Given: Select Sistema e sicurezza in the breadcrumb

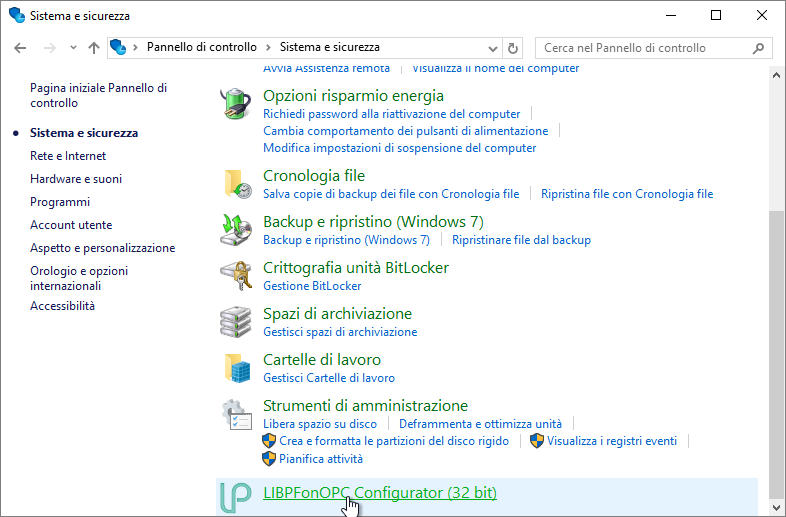Looking at the screenshot, I should click(x=329, y=47).
